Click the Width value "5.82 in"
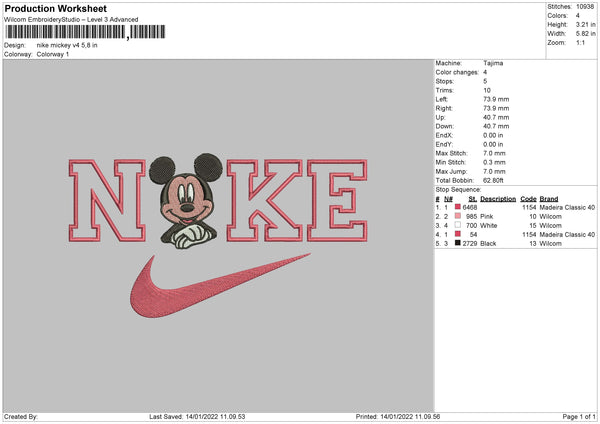 click(x=585, y=34)
